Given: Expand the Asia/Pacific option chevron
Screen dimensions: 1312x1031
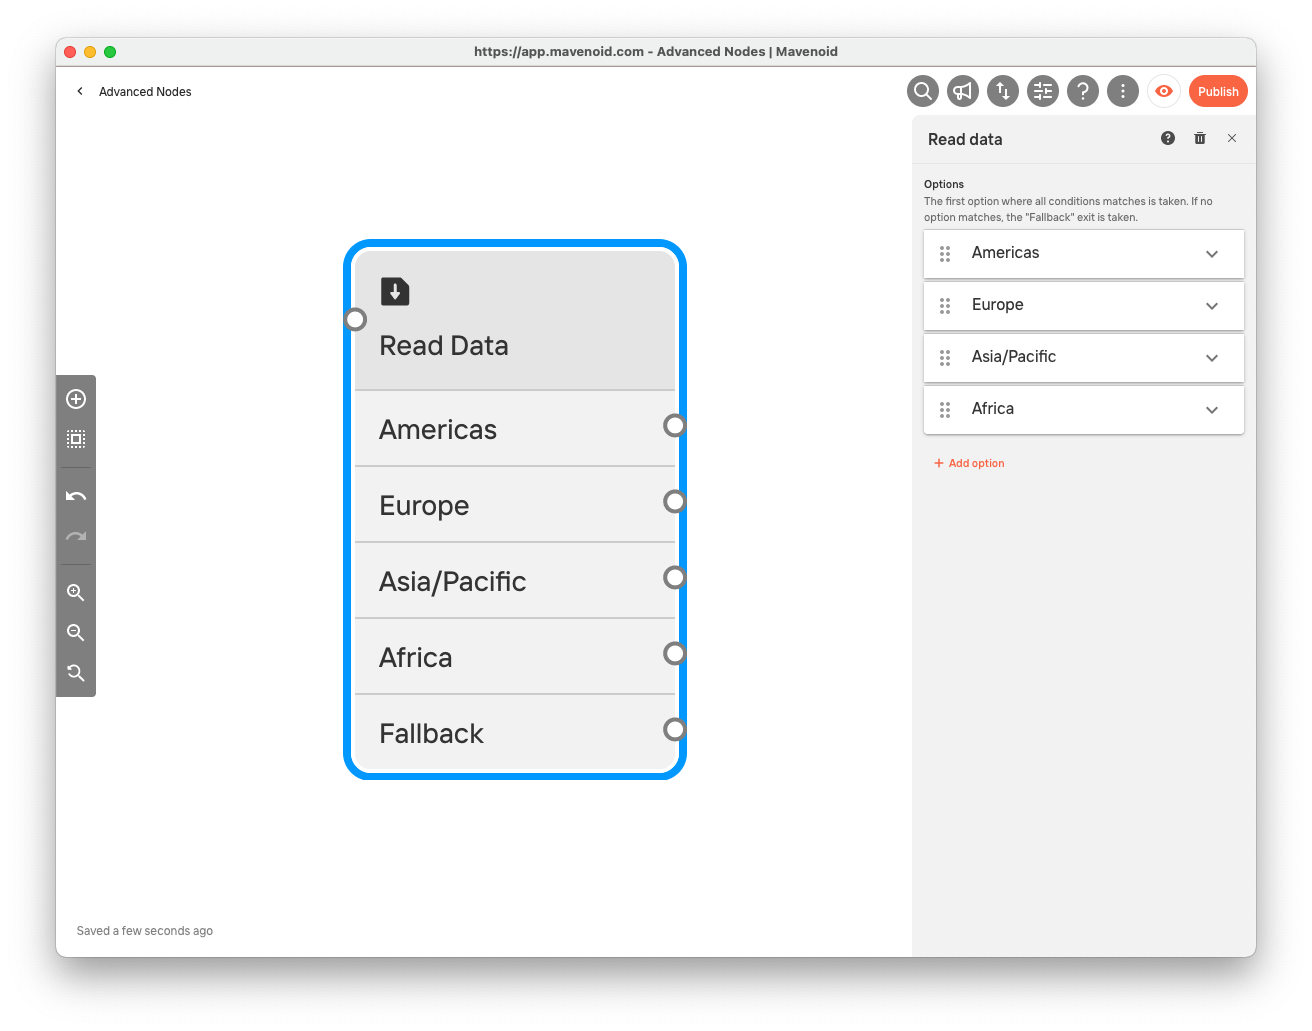Looking at the screenshot, I should [1212, 358].
